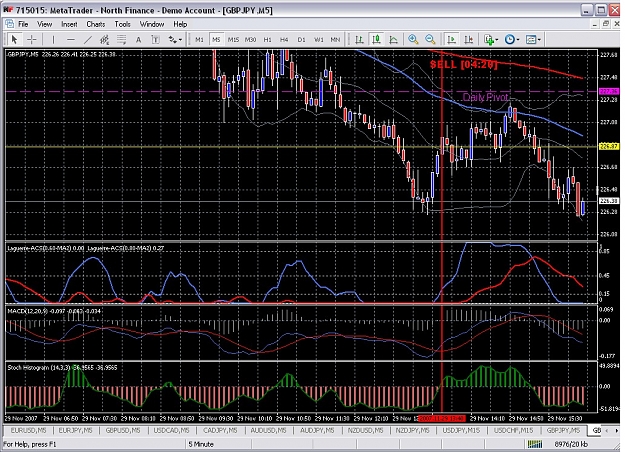Switch to the NZDUSD,M5 chart tab
This screenshot has width=625, height=452.
pos(365,430)
